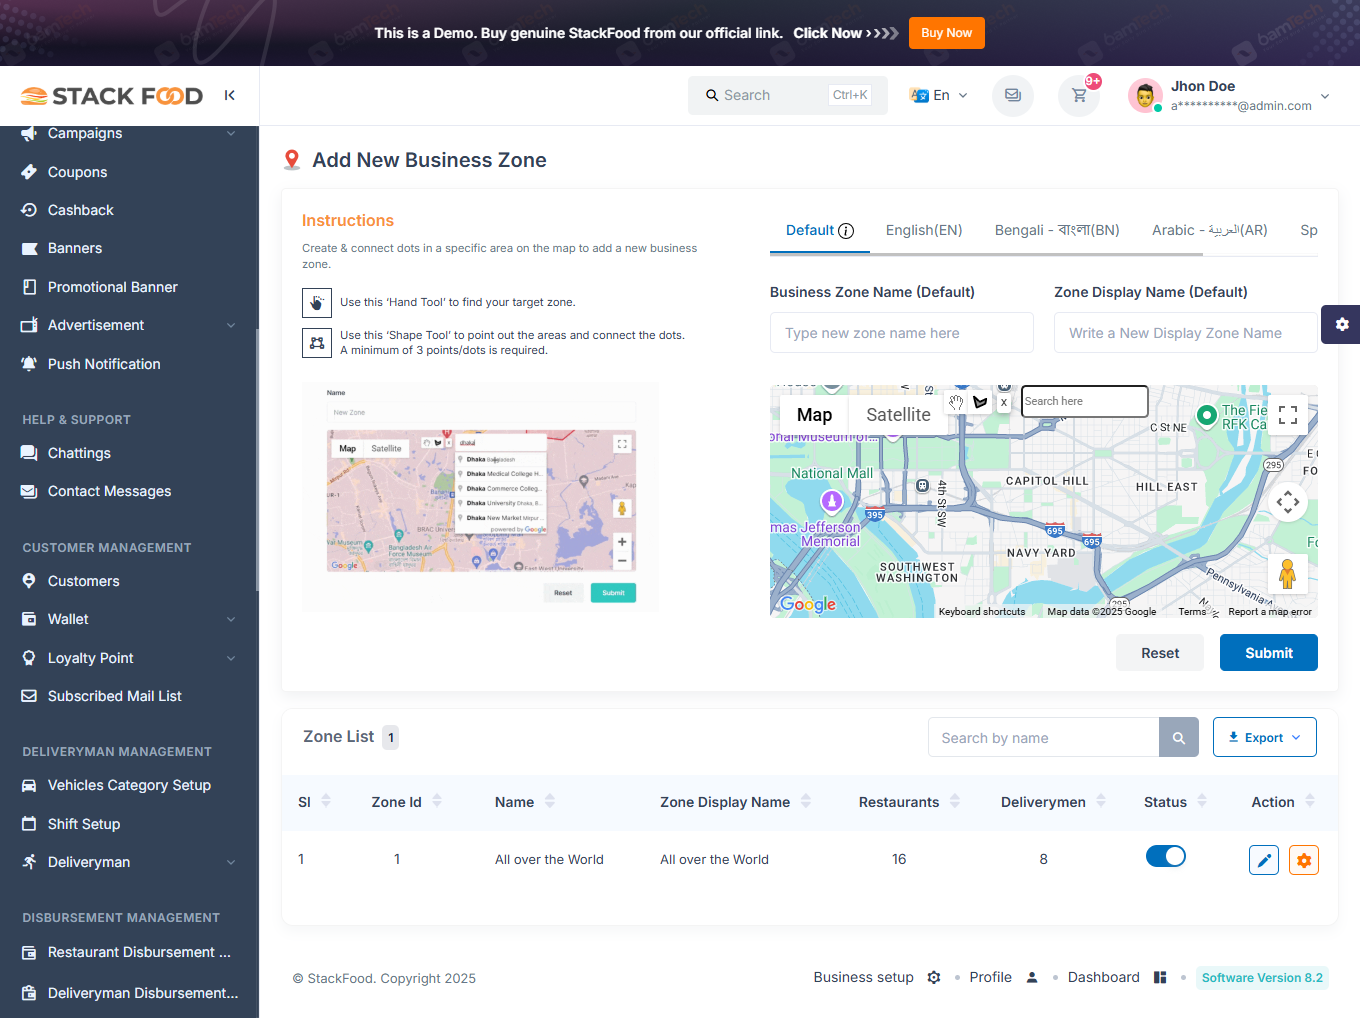Open the shopping cart orders icon

click(1079, 95)
